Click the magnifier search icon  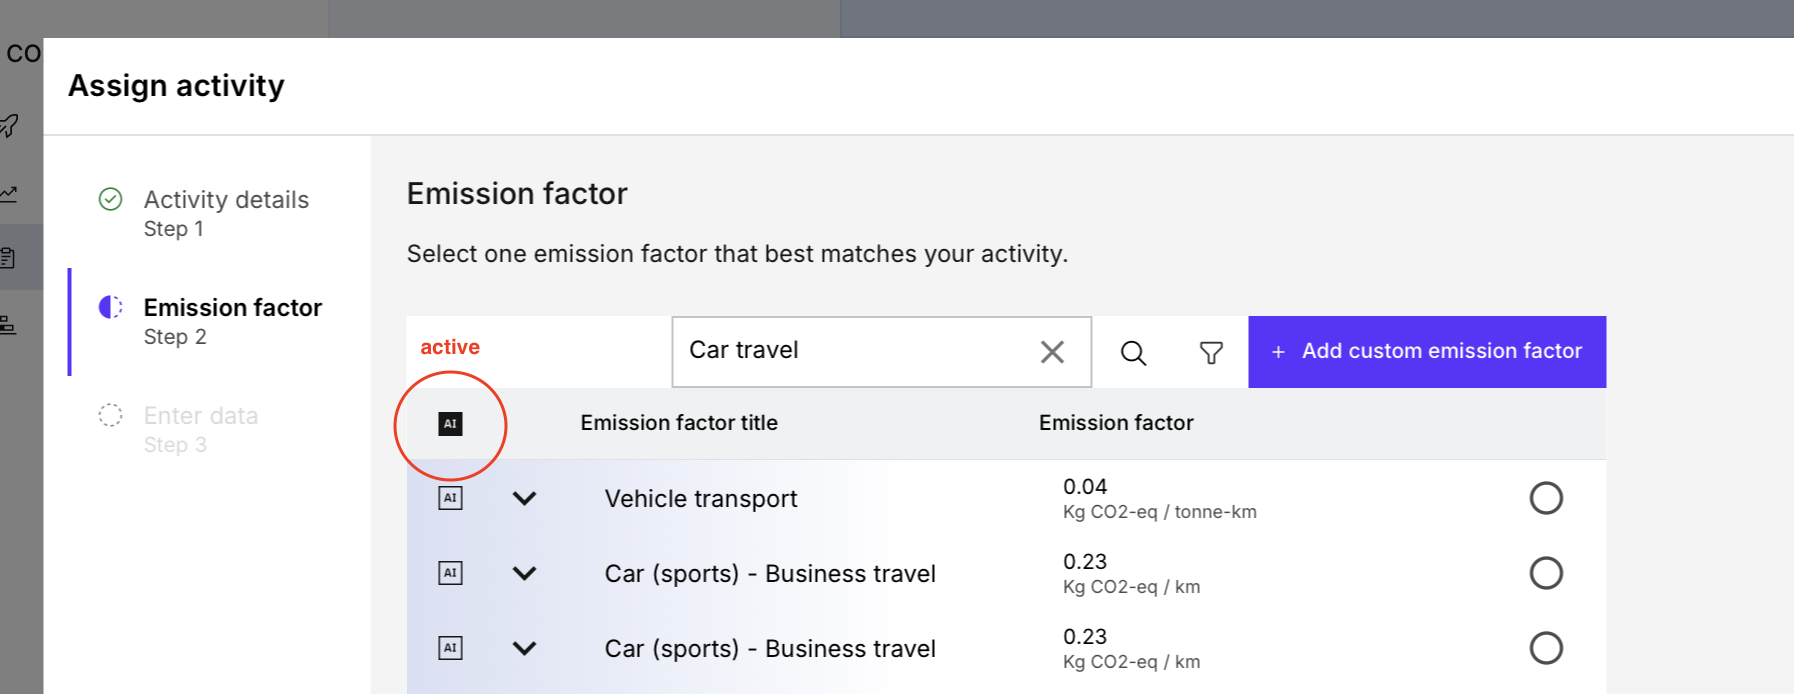1133,353
